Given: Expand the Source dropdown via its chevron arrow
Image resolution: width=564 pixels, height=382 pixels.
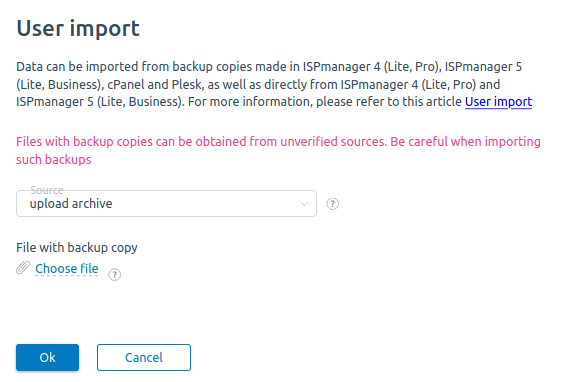Looking at the screenshot, I should [304, 204].
